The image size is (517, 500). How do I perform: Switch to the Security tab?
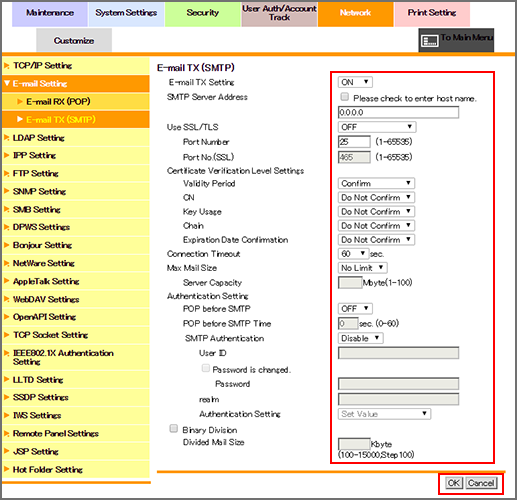coord(203,14)
